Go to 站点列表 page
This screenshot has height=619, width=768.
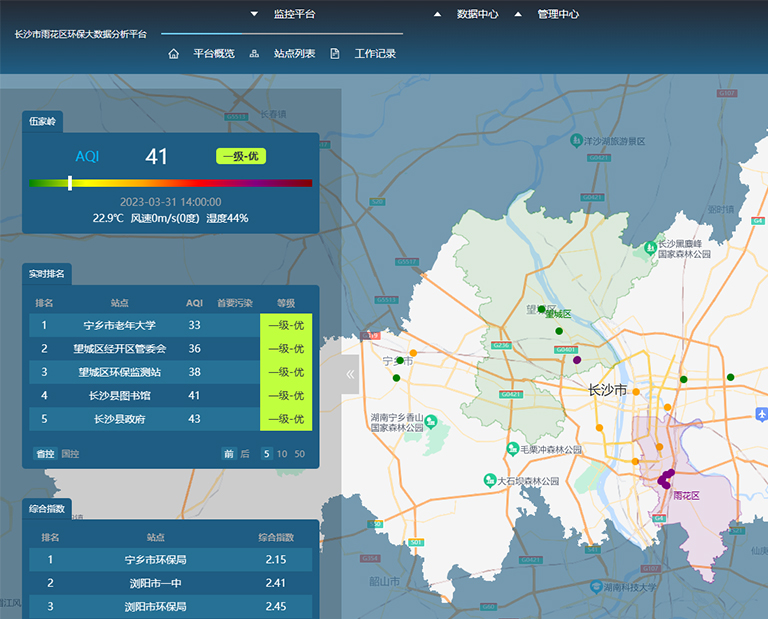tap(294, 54)
